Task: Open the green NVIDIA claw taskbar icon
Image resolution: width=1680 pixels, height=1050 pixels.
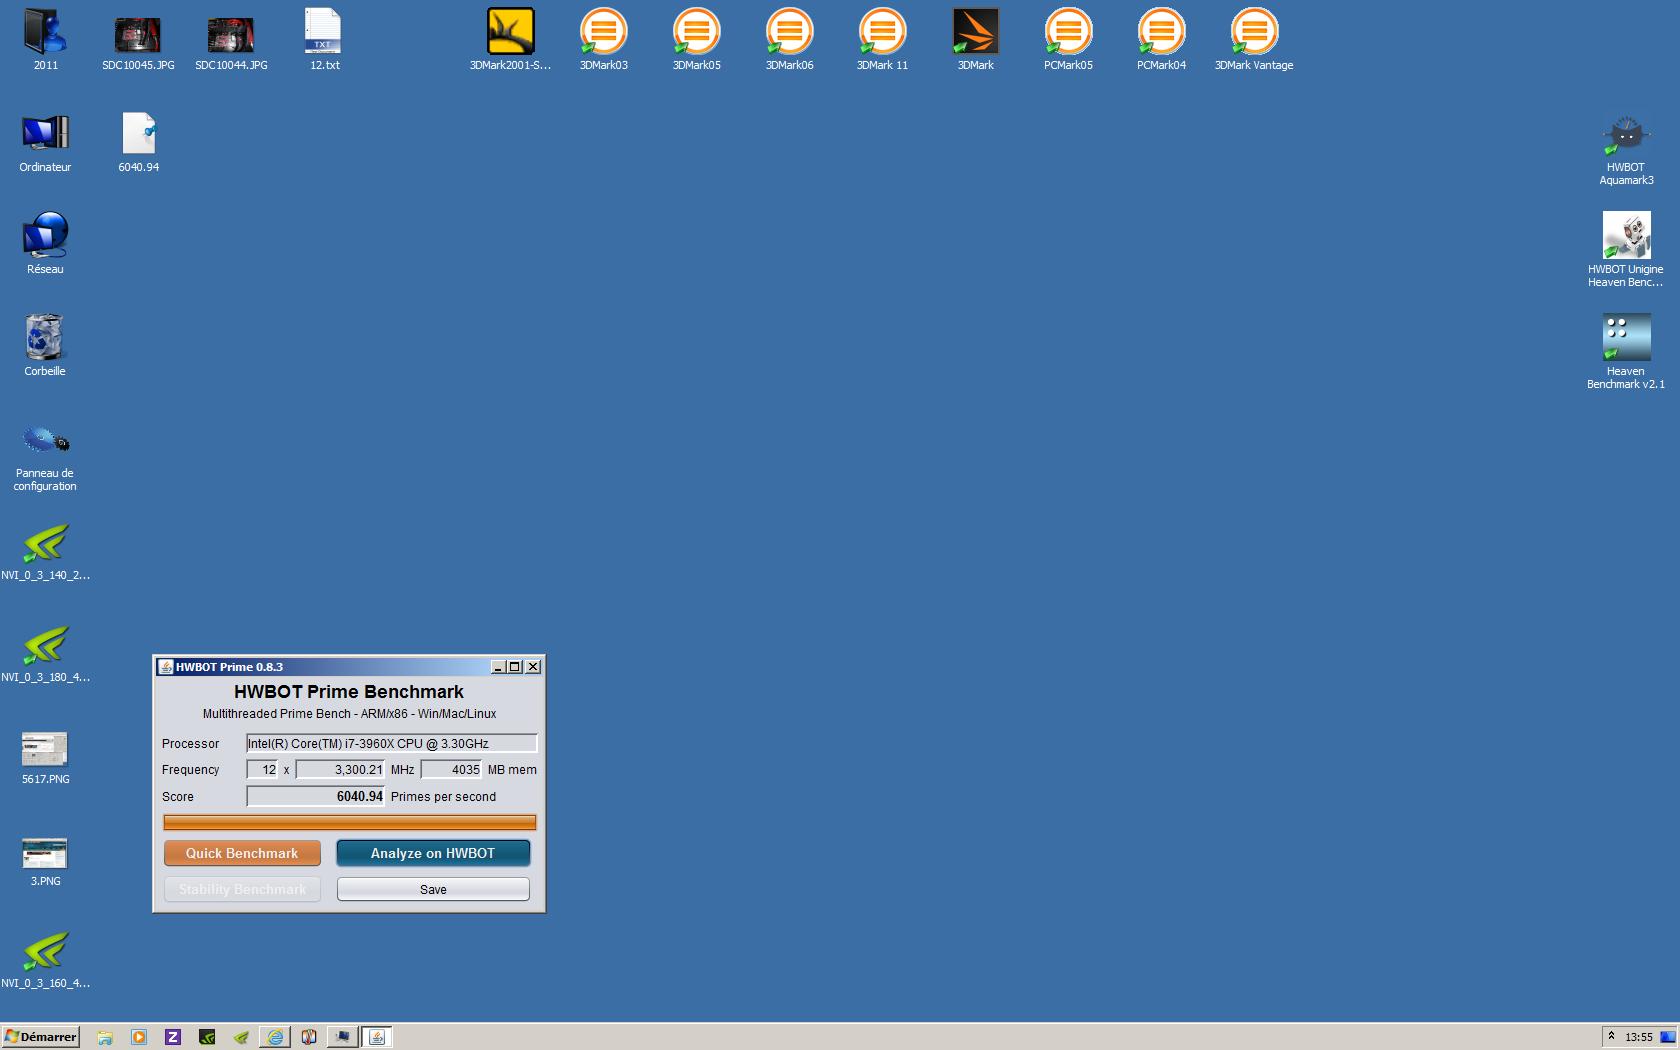Action: pos(241,1037)
